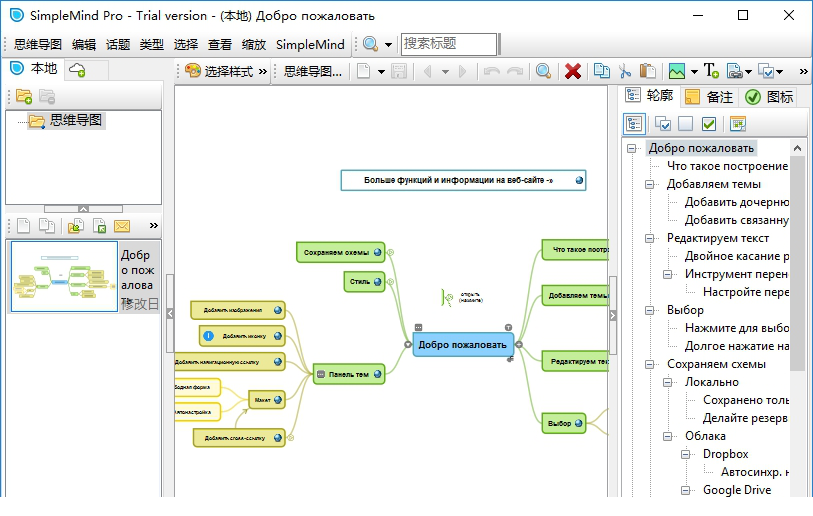Switch to the 图标 icons tab

[769, 96]
